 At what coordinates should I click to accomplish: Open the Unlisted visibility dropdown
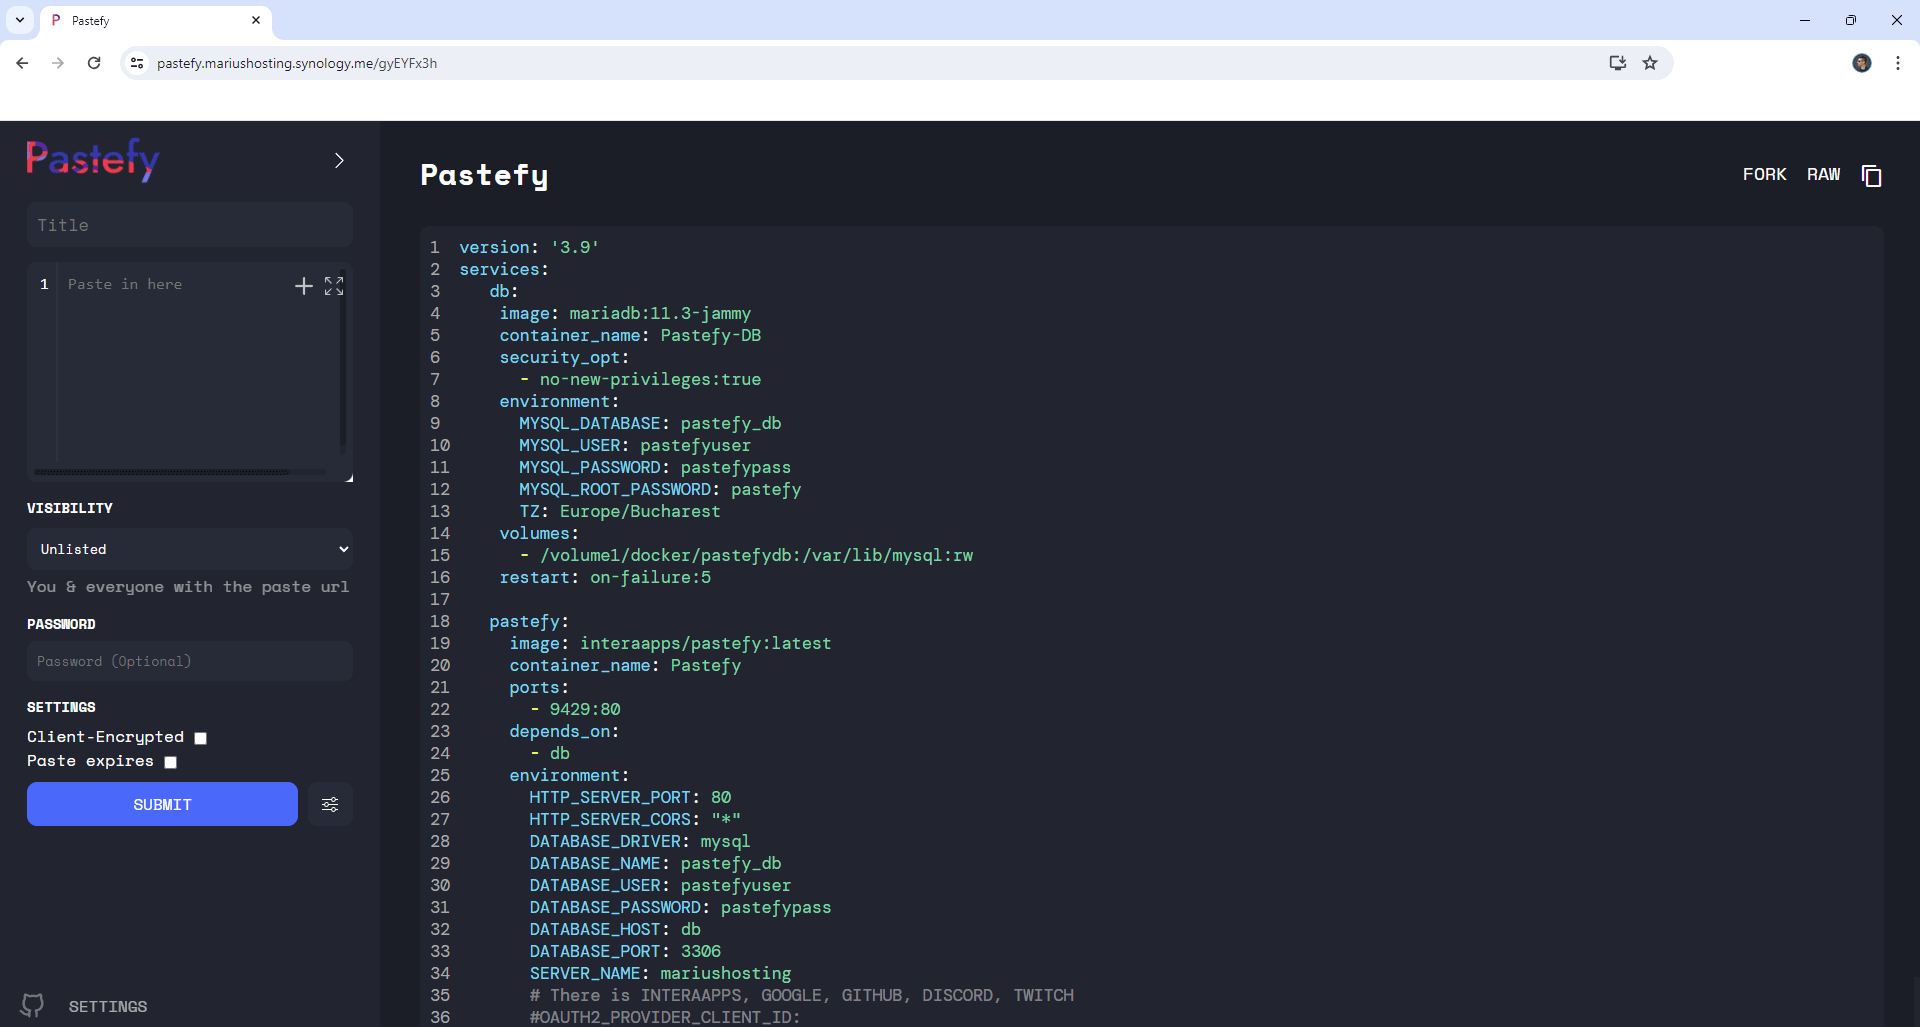point(189,549)
